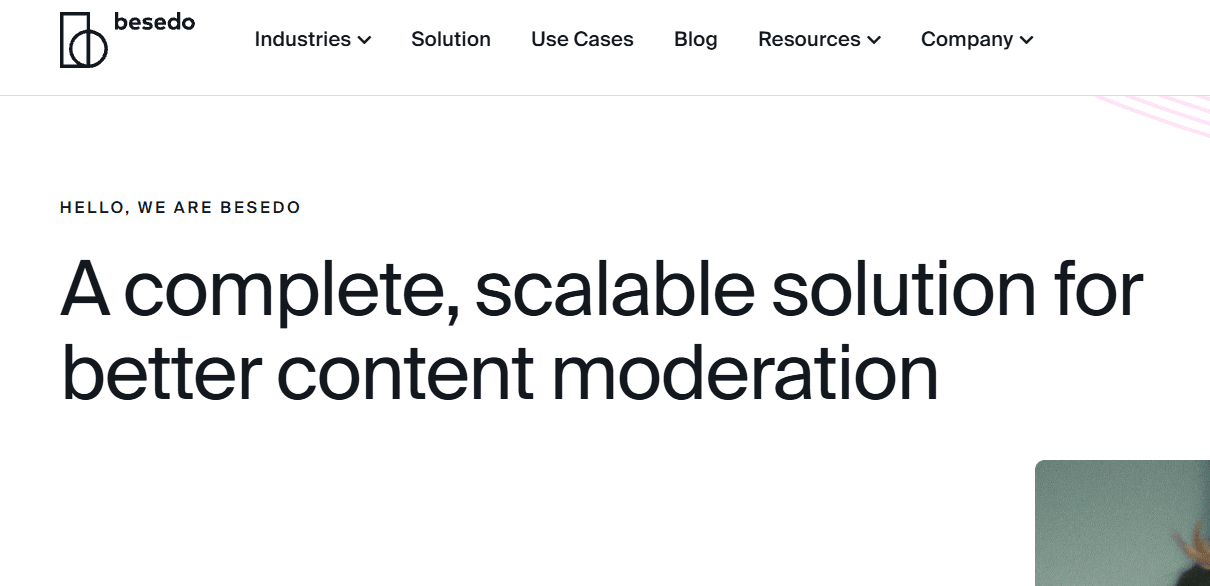1210x586 pixels.
Task: Select the Resources menu label
Action: tap(809, 39)
